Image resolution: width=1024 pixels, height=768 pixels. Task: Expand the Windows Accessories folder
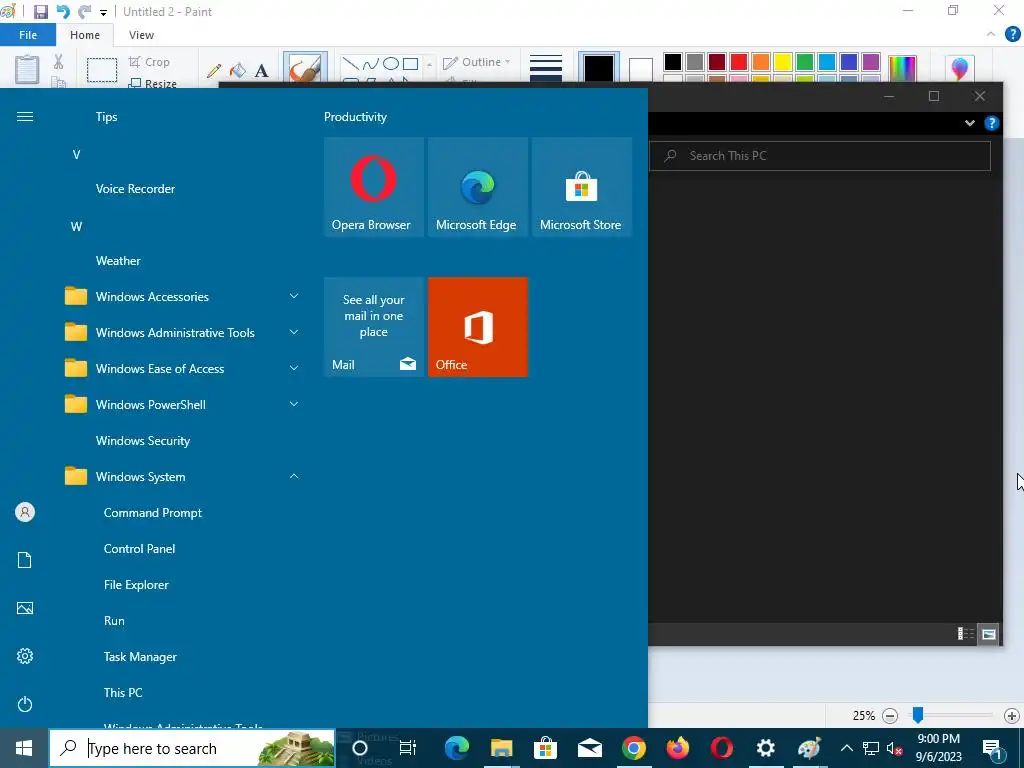pos(183,296)
